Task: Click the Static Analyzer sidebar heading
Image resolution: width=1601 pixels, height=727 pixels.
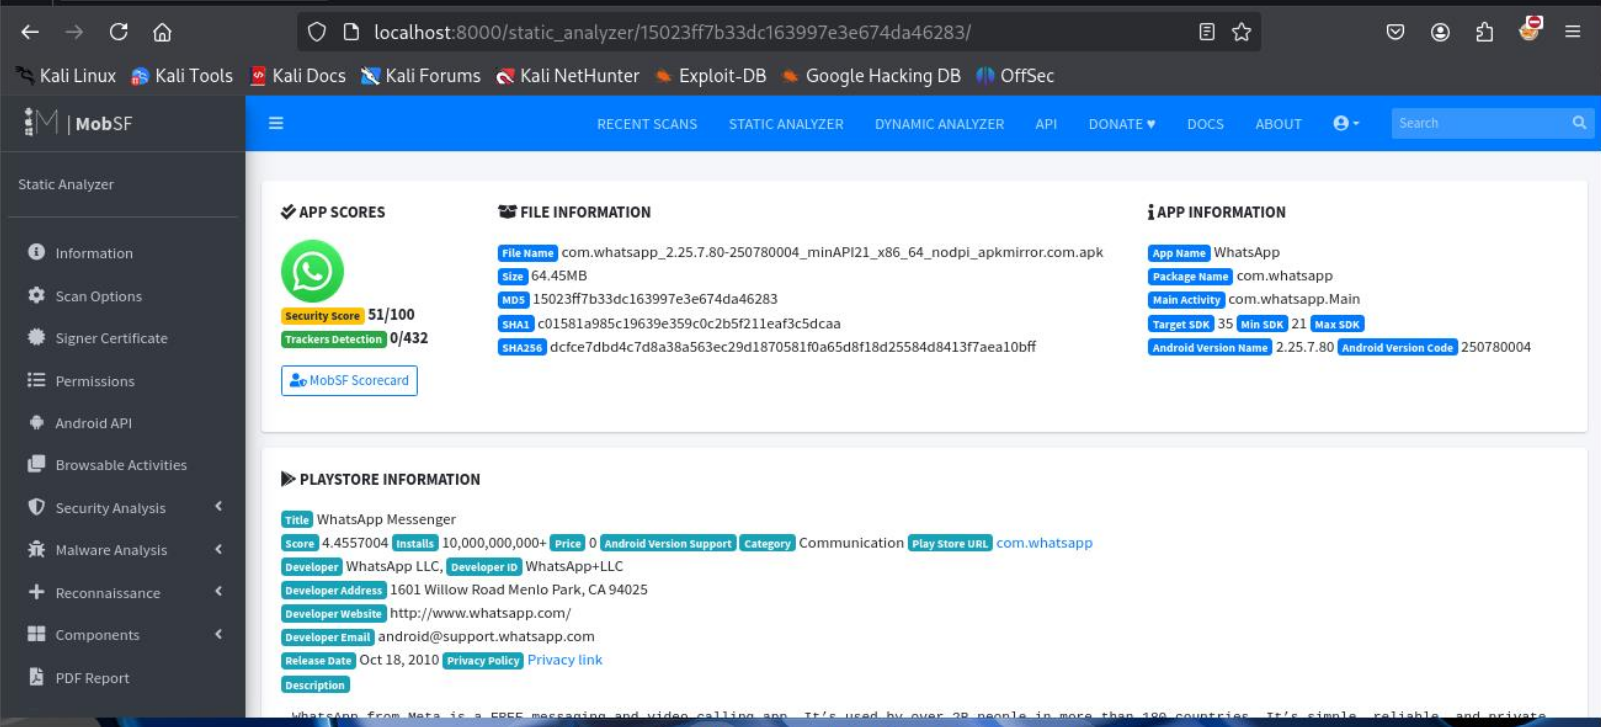Action: click(66, 184)
